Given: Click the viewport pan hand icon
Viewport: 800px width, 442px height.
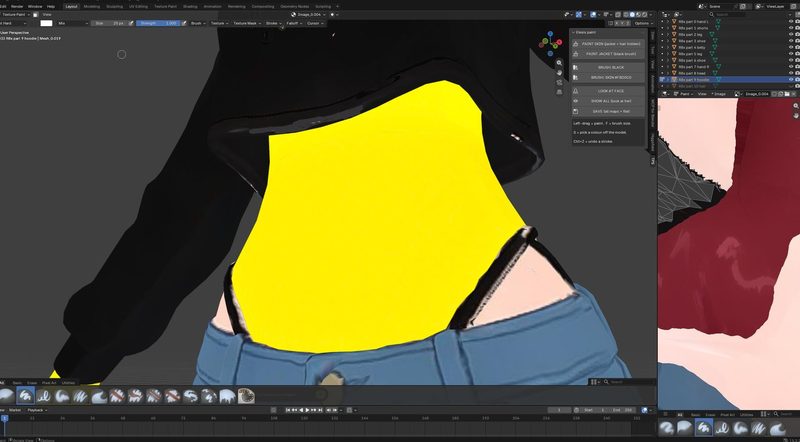Looking at the screenshot, I should pos(560,72).
